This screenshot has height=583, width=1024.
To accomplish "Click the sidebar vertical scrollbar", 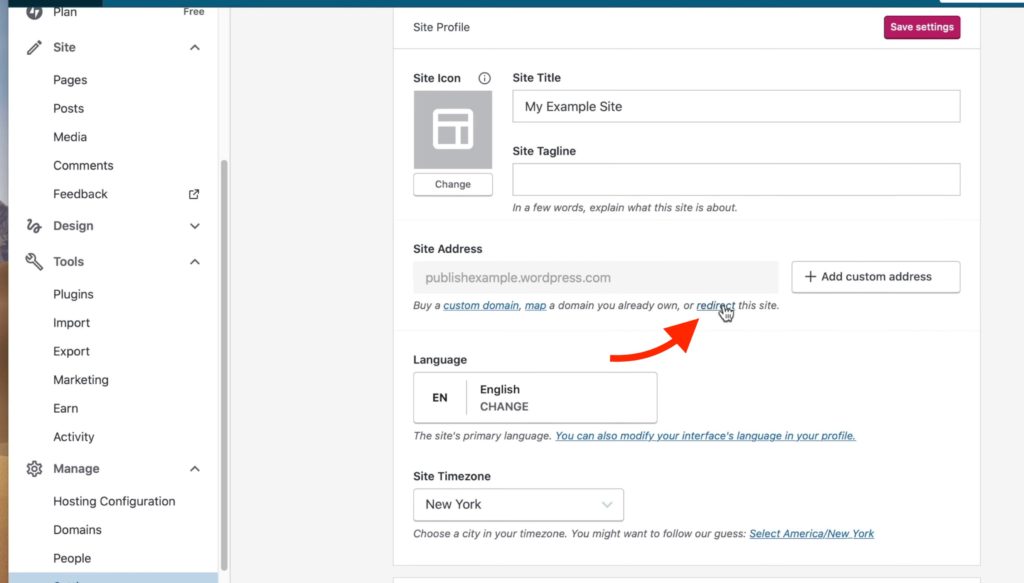I will click(224, 366).
